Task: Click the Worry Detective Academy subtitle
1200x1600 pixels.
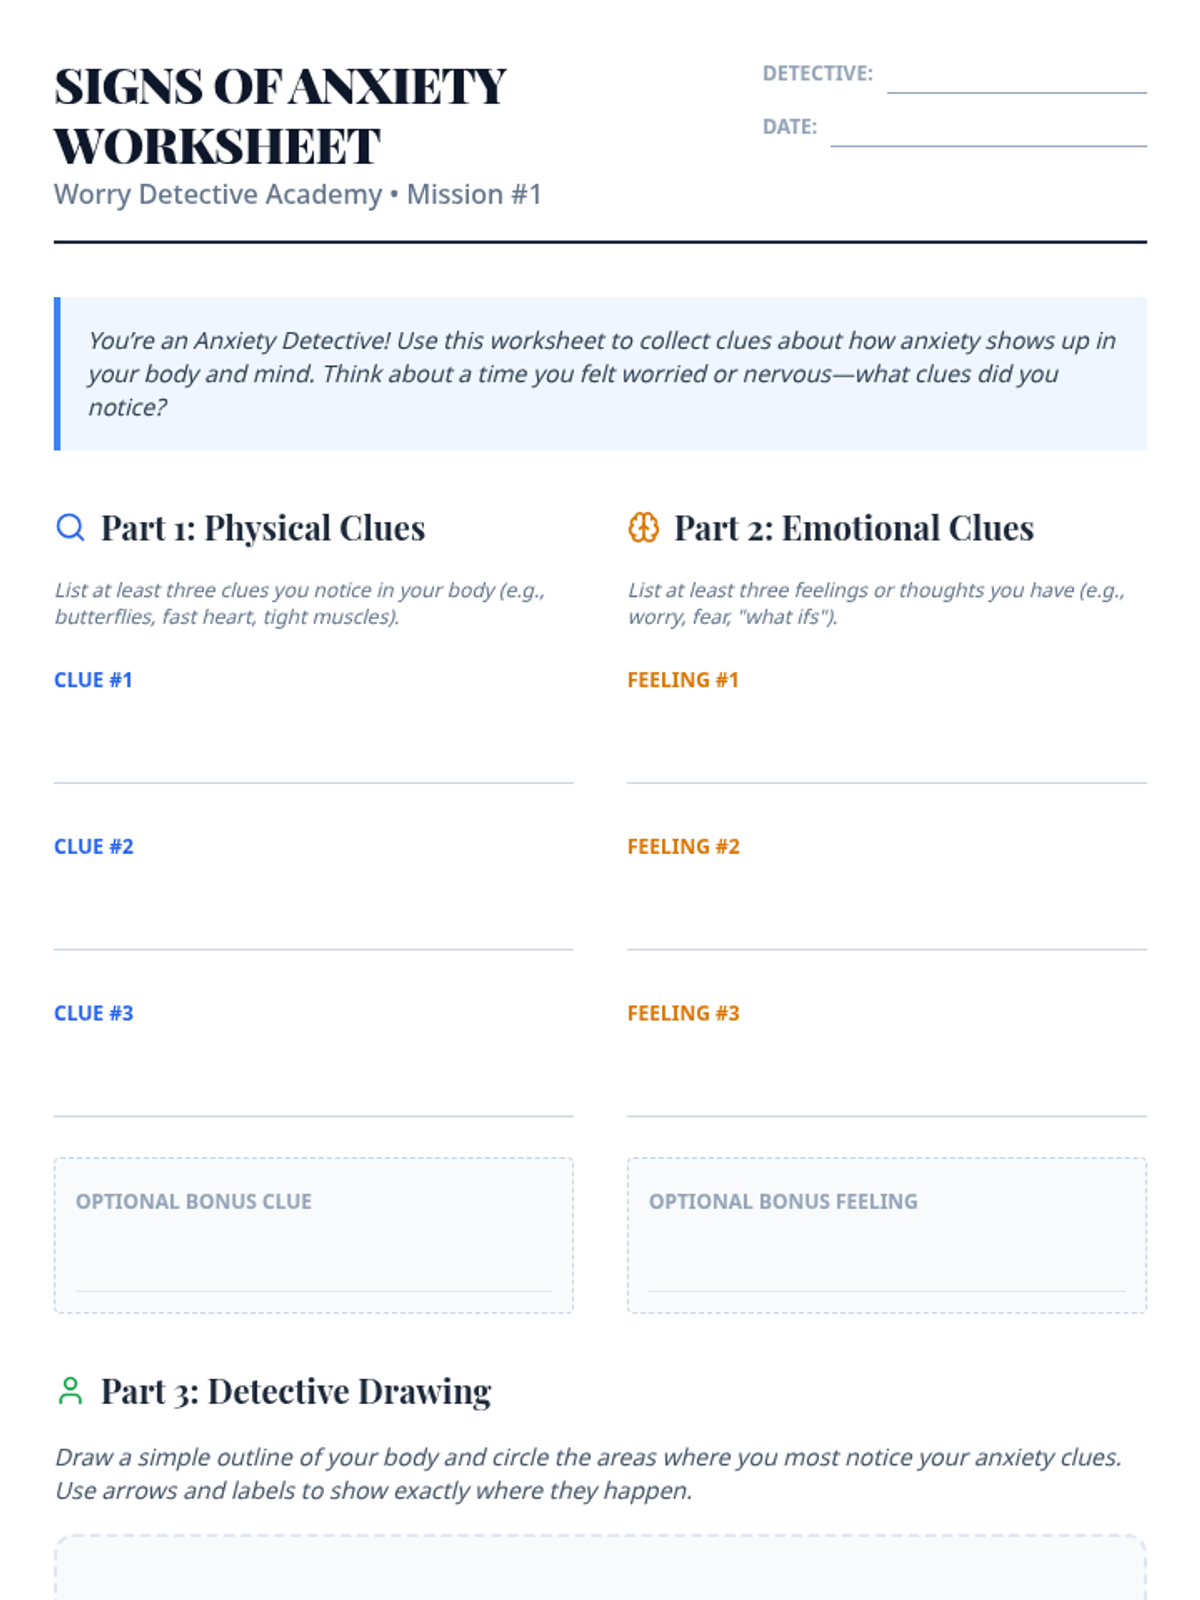Action: pos(297,194)
